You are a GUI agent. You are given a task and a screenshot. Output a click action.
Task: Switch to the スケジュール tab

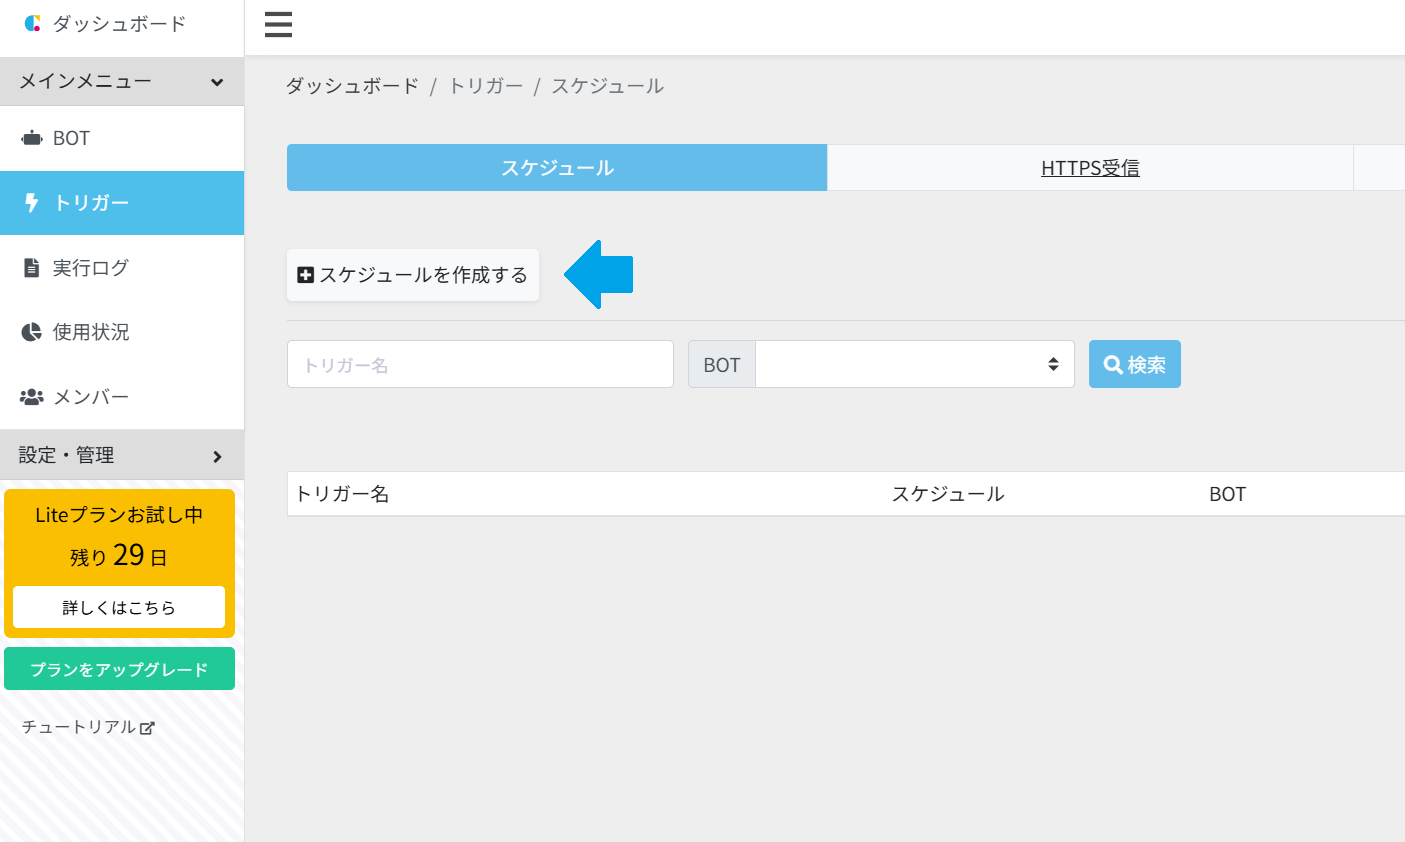click(557, 167)
